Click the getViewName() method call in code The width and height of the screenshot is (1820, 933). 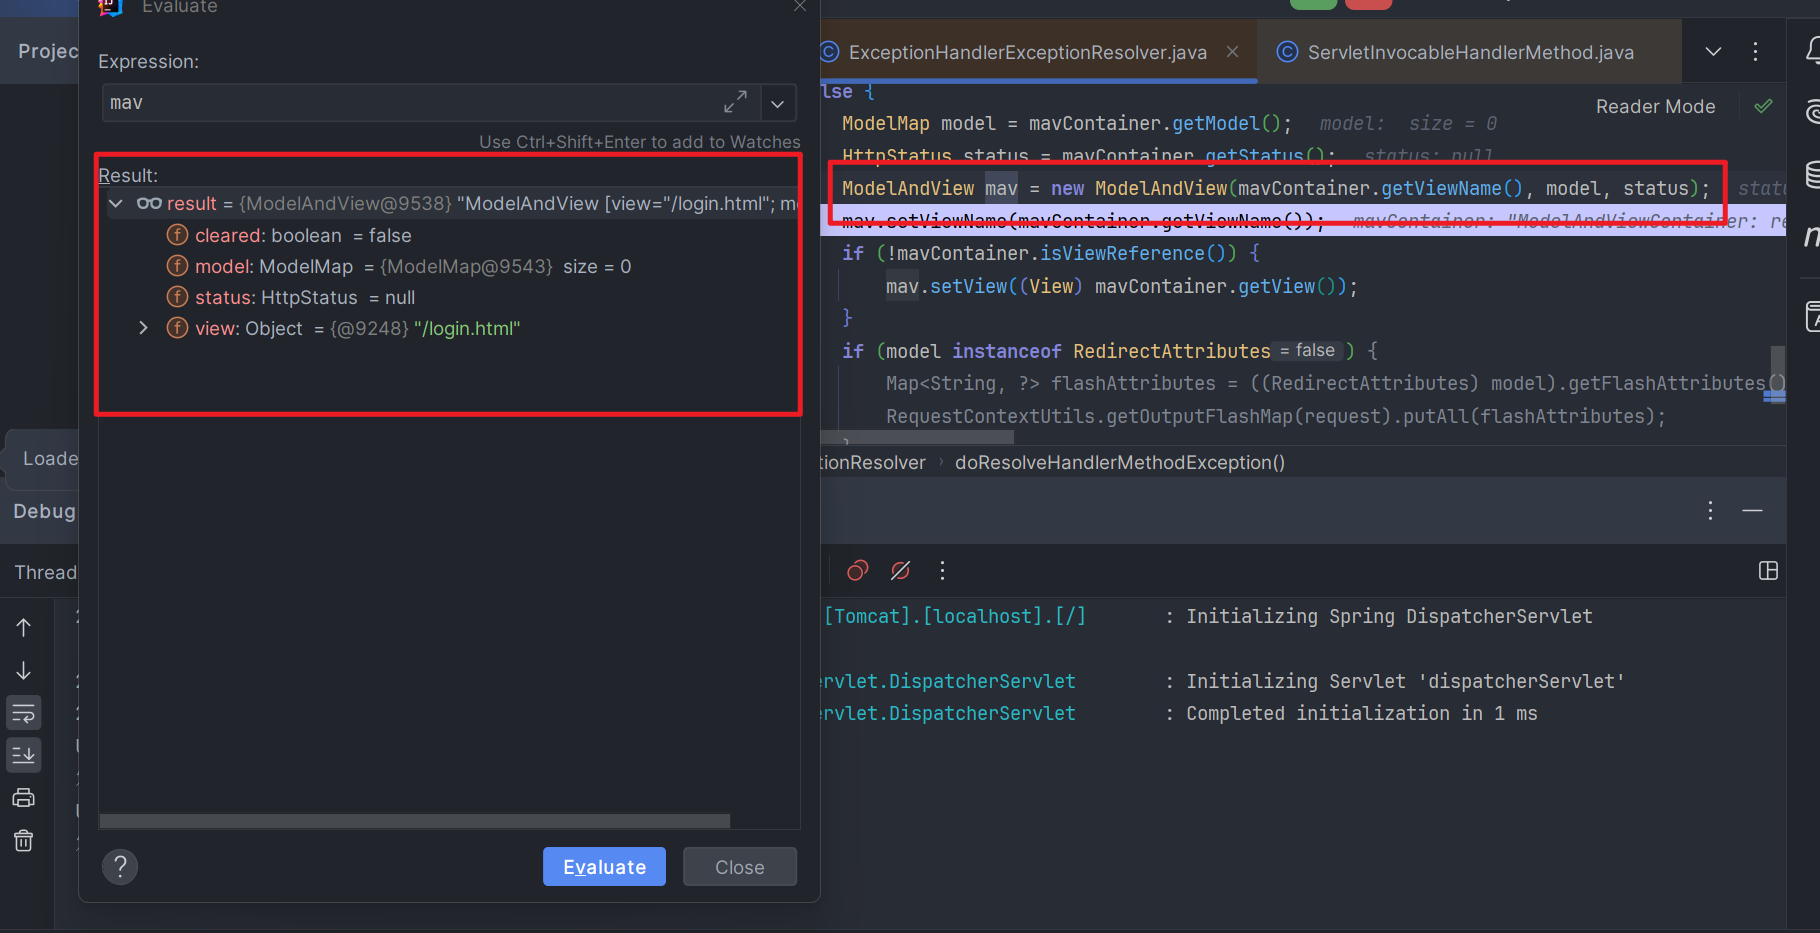point(1452,188)
